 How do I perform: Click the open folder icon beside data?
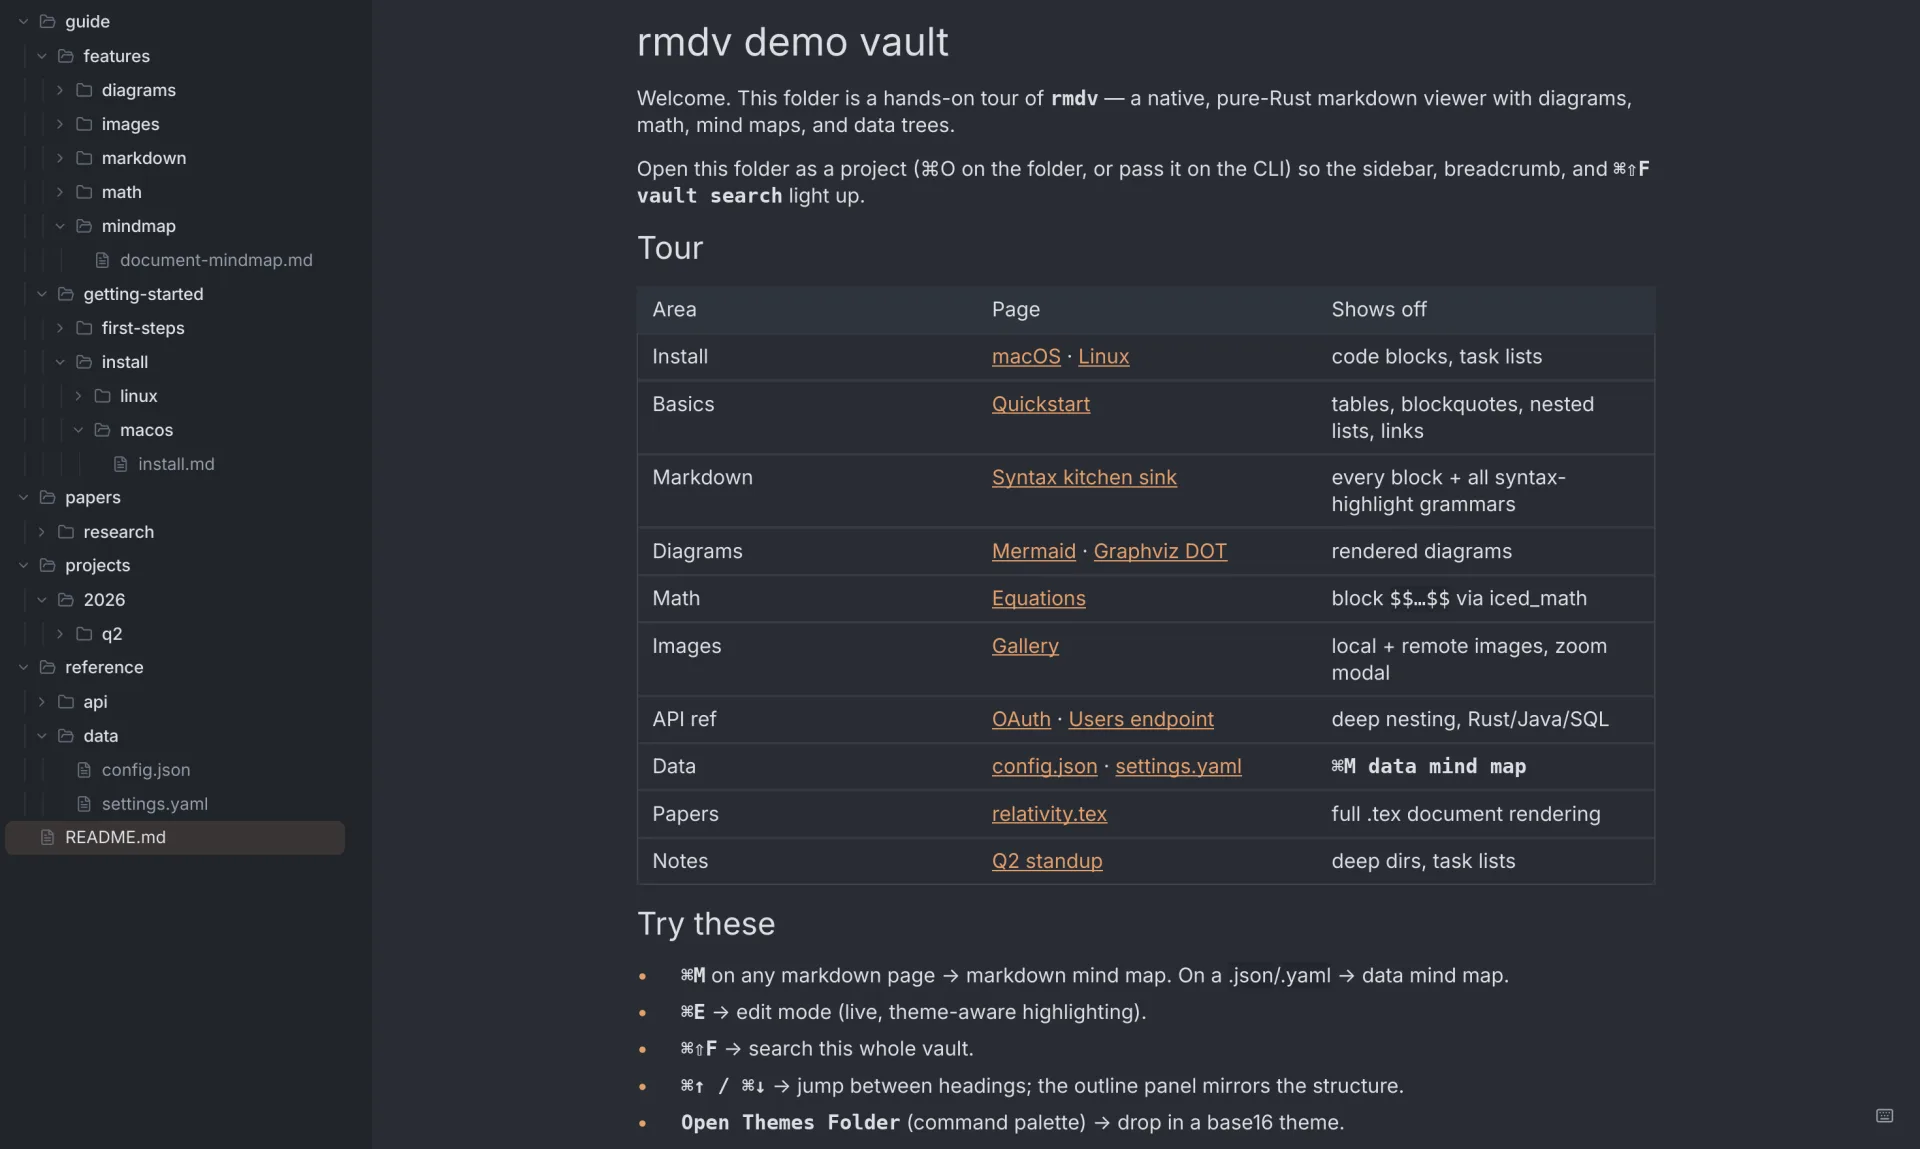[66, 736]
